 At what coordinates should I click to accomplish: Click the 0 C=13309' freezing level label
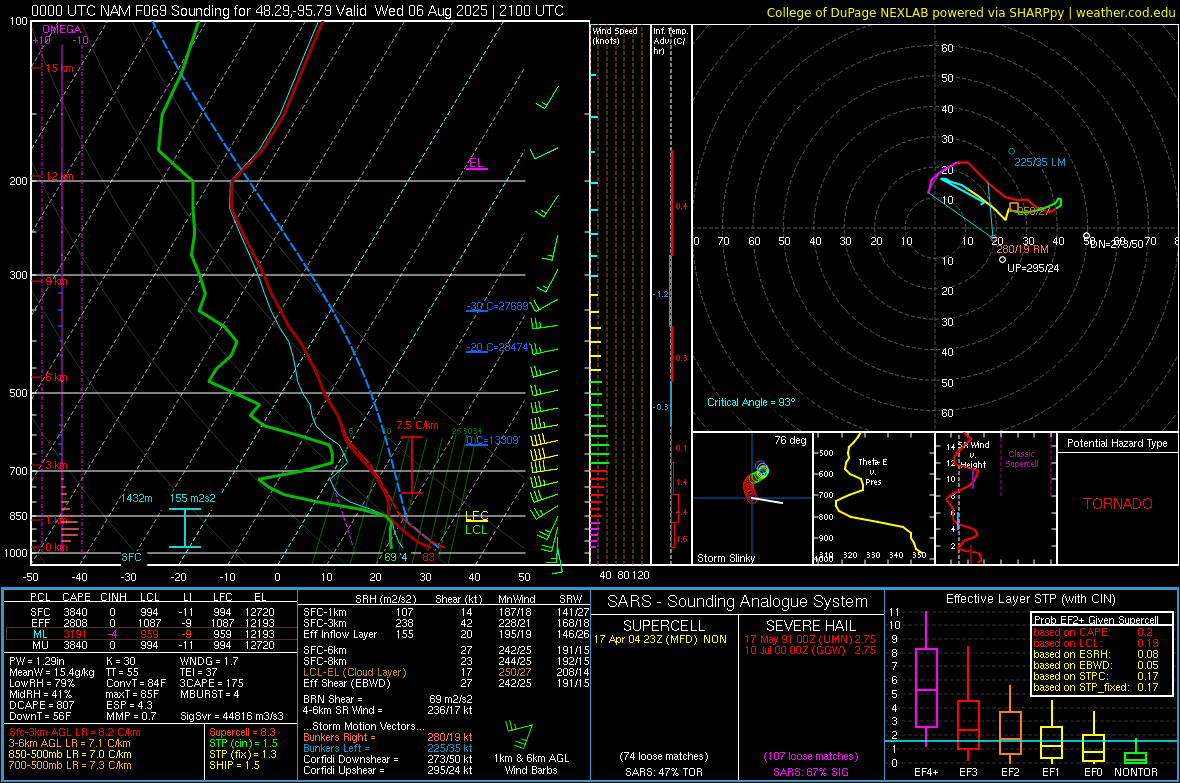(493, 440)
